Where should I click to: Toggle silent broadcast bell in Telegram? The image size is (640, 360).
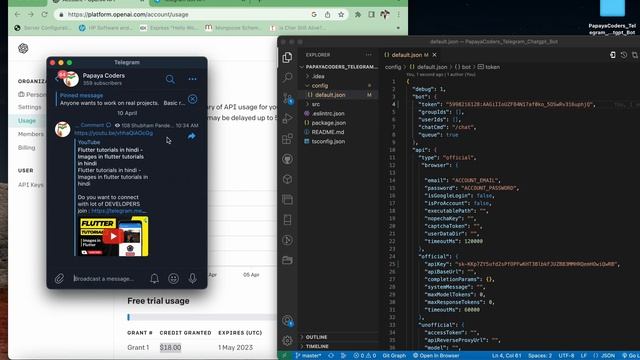point(154,278)
